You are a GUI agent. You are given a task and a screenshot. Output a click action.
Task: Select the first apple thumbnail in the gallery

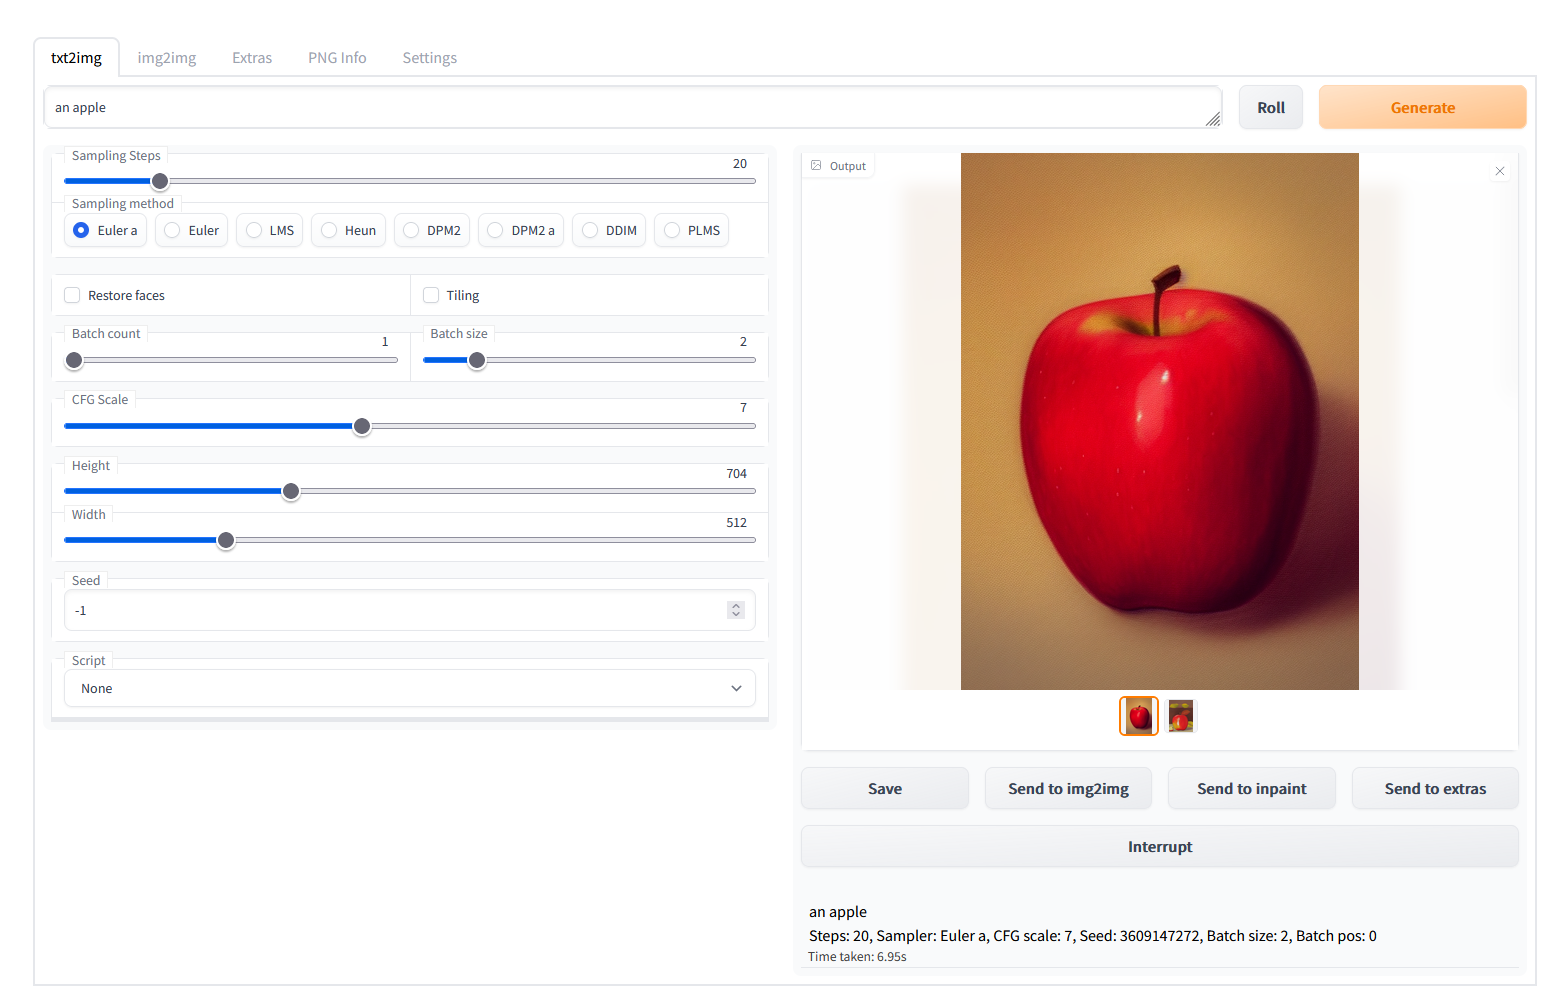tap(1139, 716)
